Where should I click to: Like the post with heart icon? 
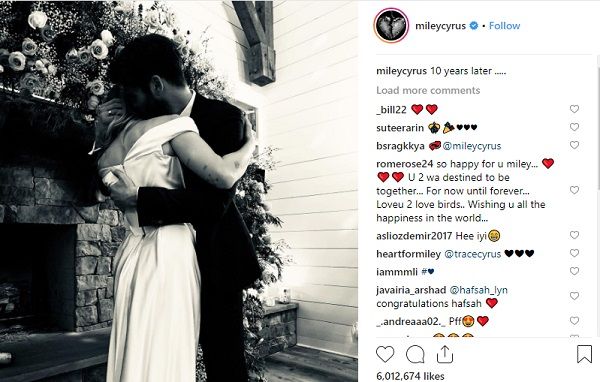tap(385, 354)
